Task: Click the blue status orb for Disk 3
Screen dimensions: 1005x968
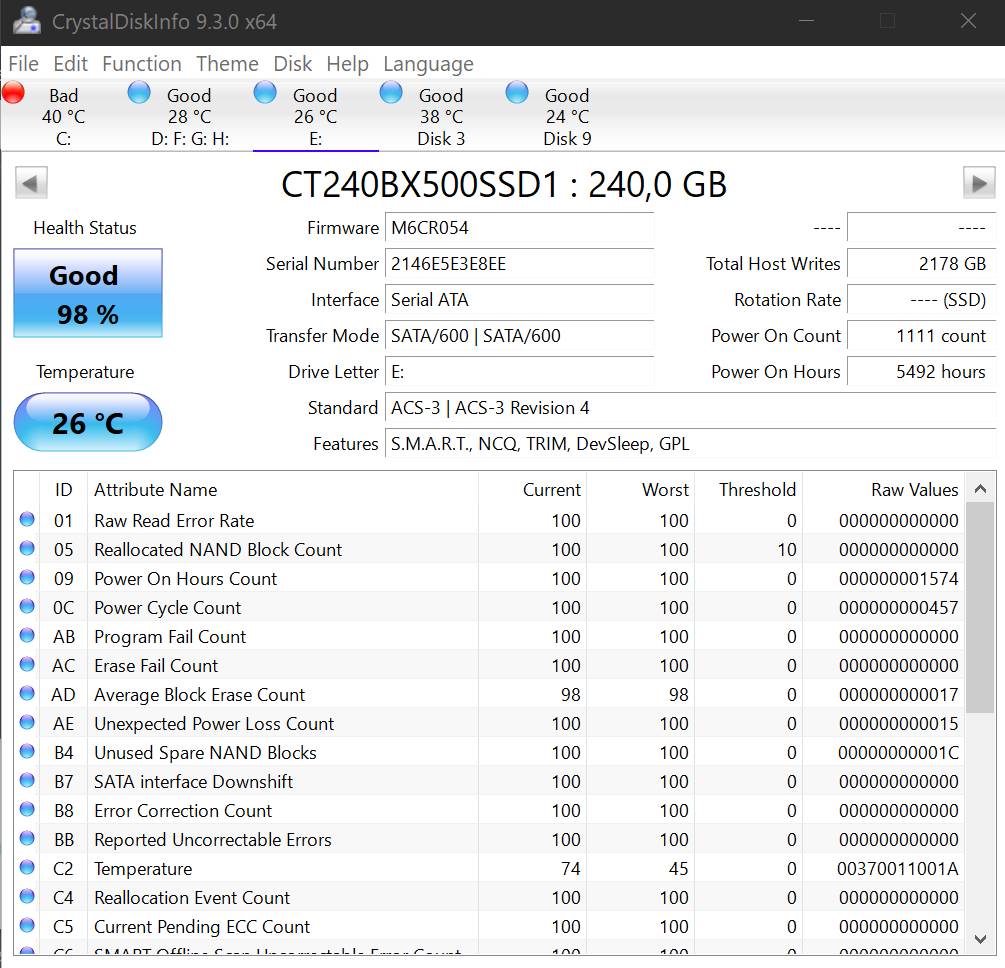Action: (391, 93)
